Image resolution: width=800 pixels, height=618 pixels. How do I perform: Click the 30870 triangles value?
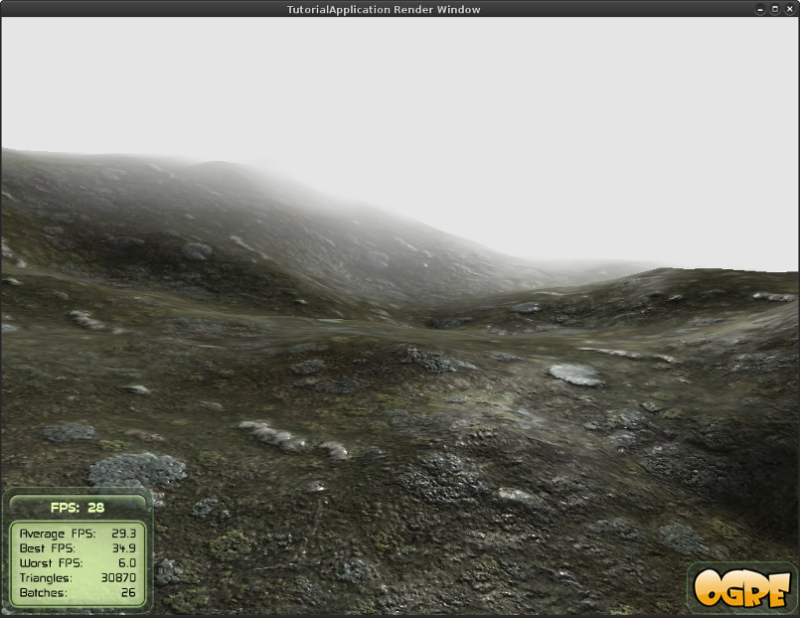118,578
